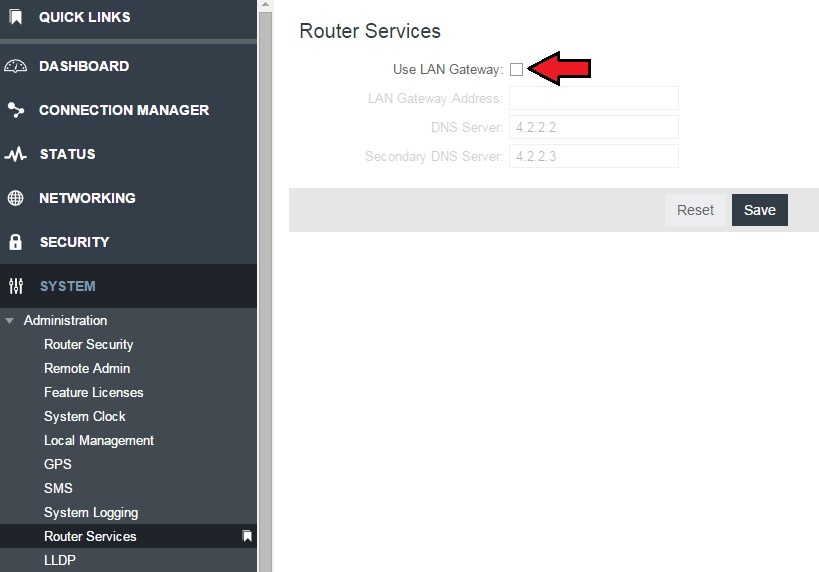
Task: Click the Status pulse icon
Action: (x=15, y=154)
